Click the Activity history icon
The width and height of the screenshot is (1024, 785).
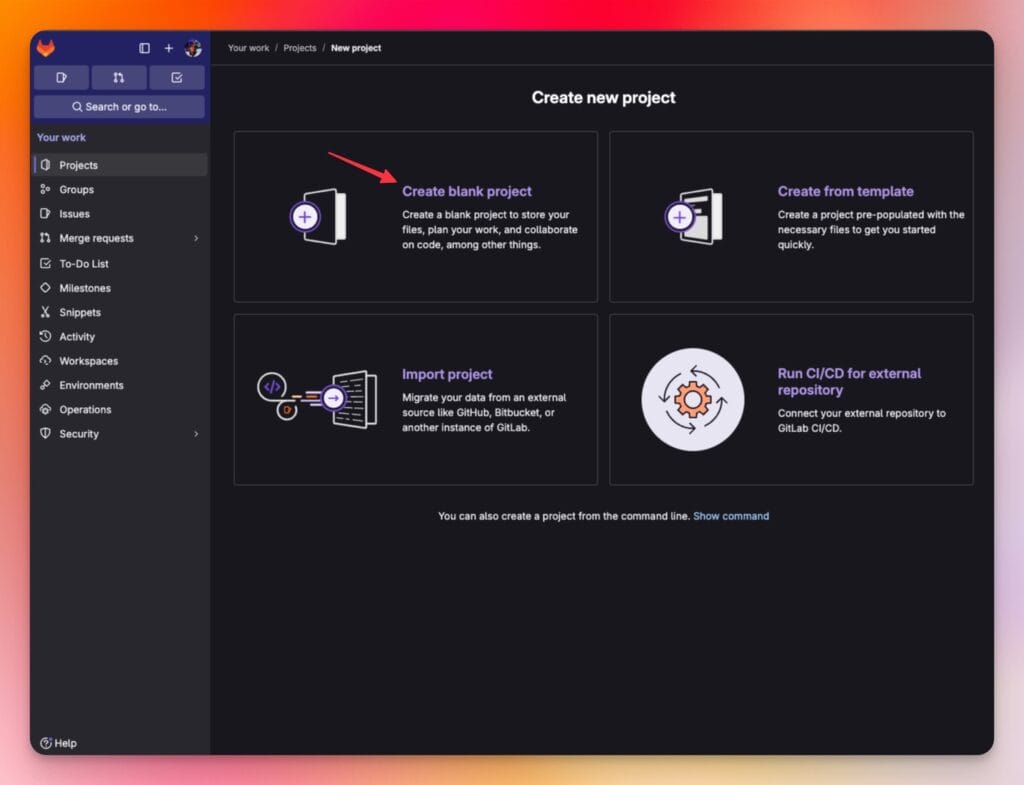coord(45,336)
